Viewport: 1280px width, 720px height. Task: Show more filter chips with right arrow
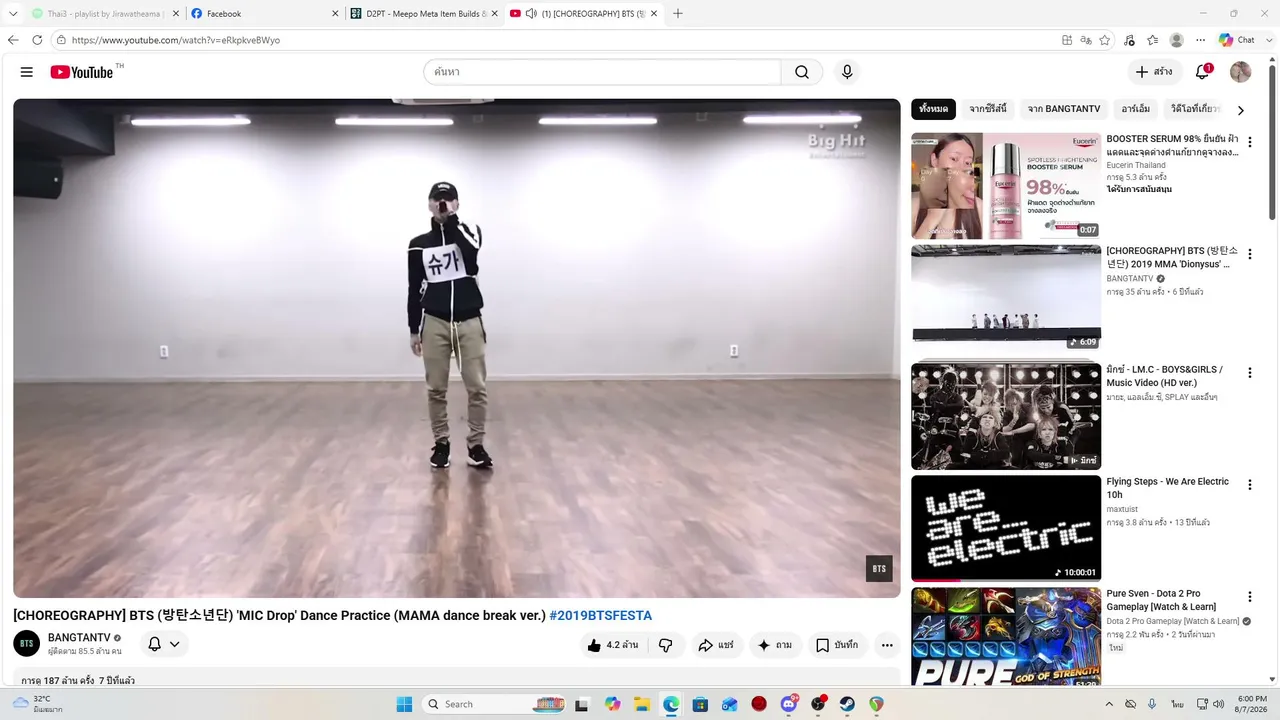1241,110
